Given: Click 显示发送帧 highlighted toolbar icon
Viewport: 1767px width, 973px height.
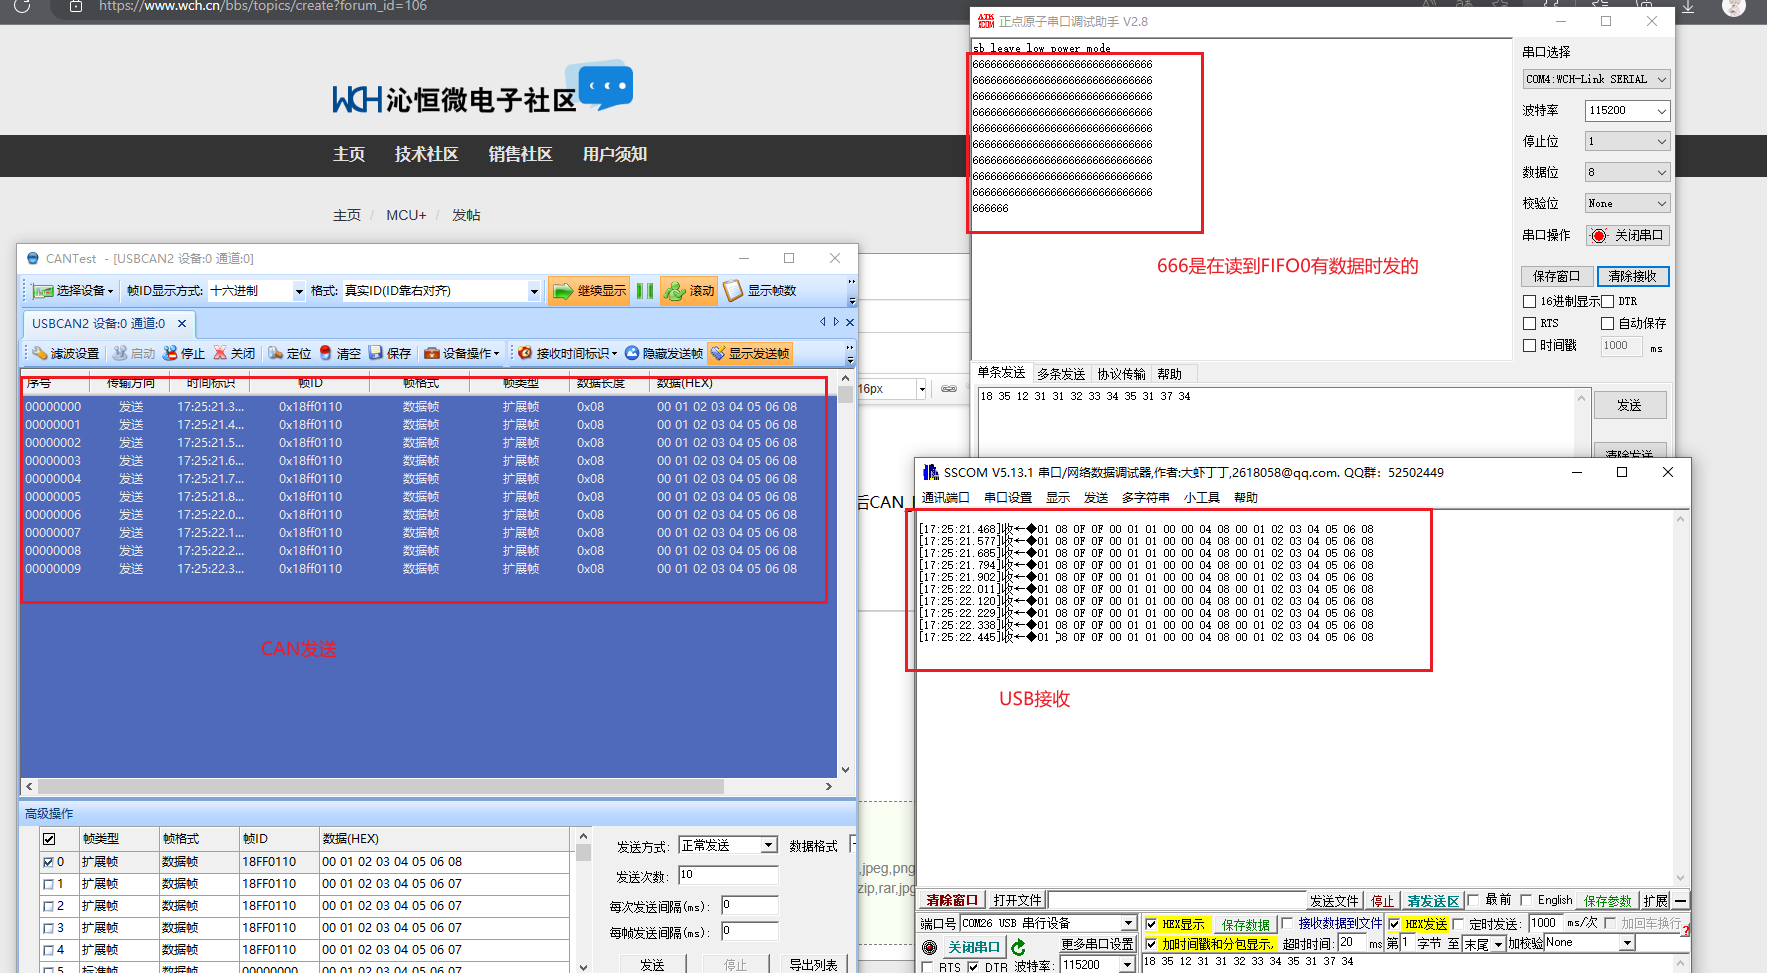Looking at the screenshot, I should click(750, 353).
